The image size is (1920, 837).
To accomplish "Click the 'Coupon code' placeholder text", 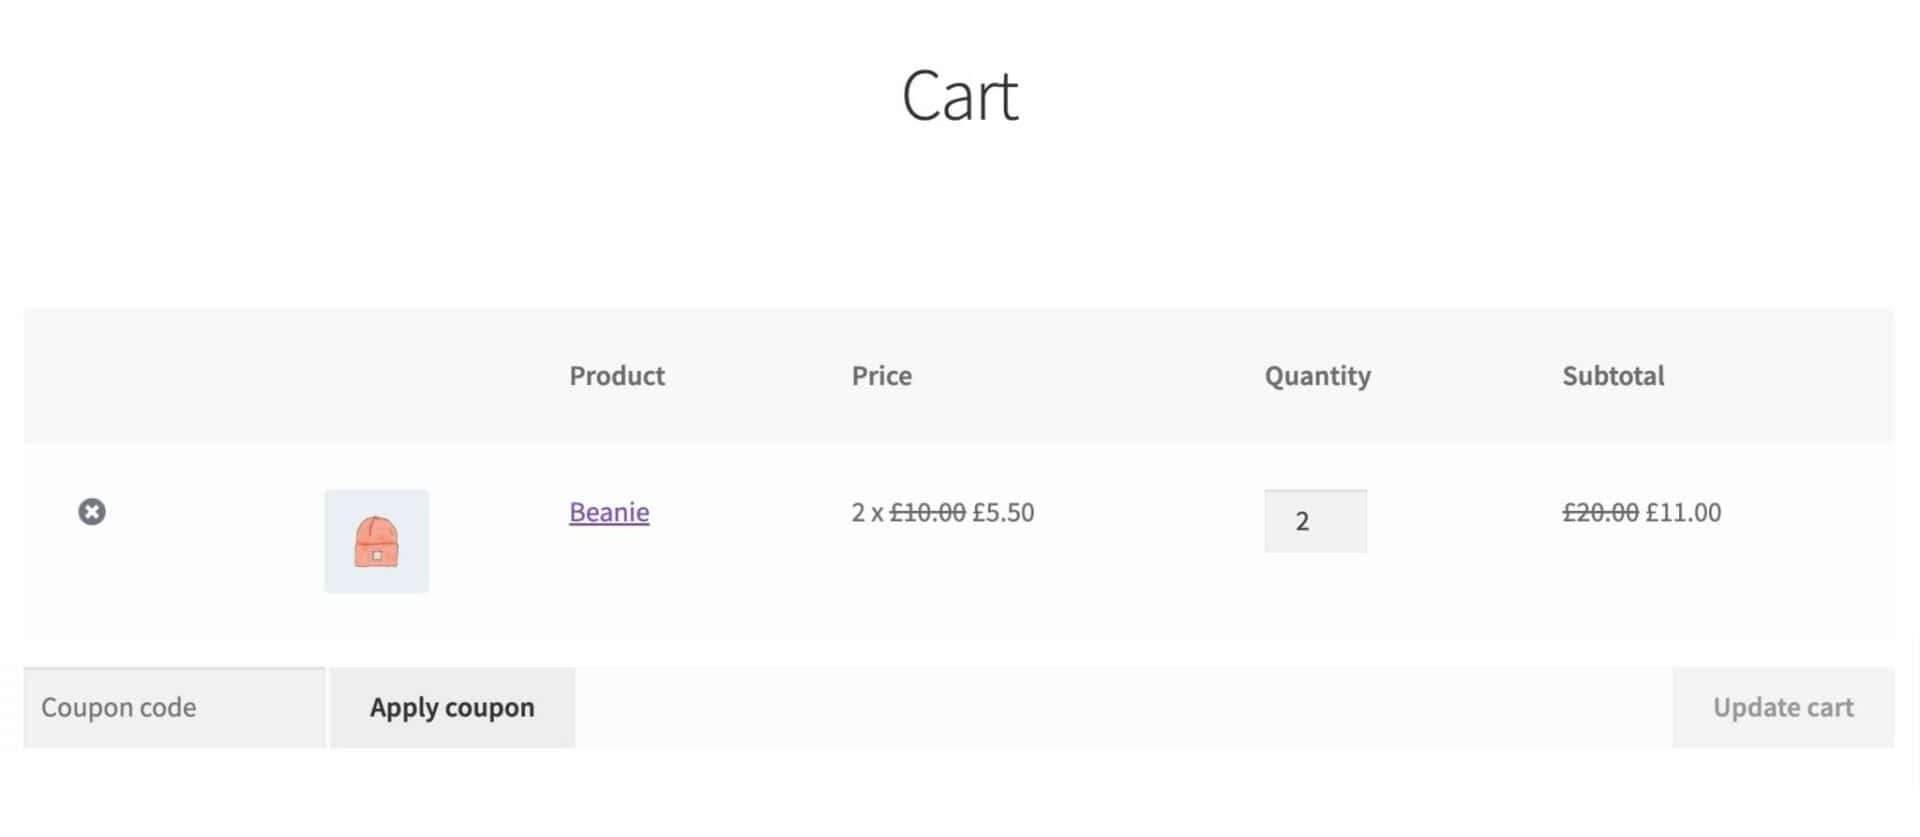I will [119, 708].
